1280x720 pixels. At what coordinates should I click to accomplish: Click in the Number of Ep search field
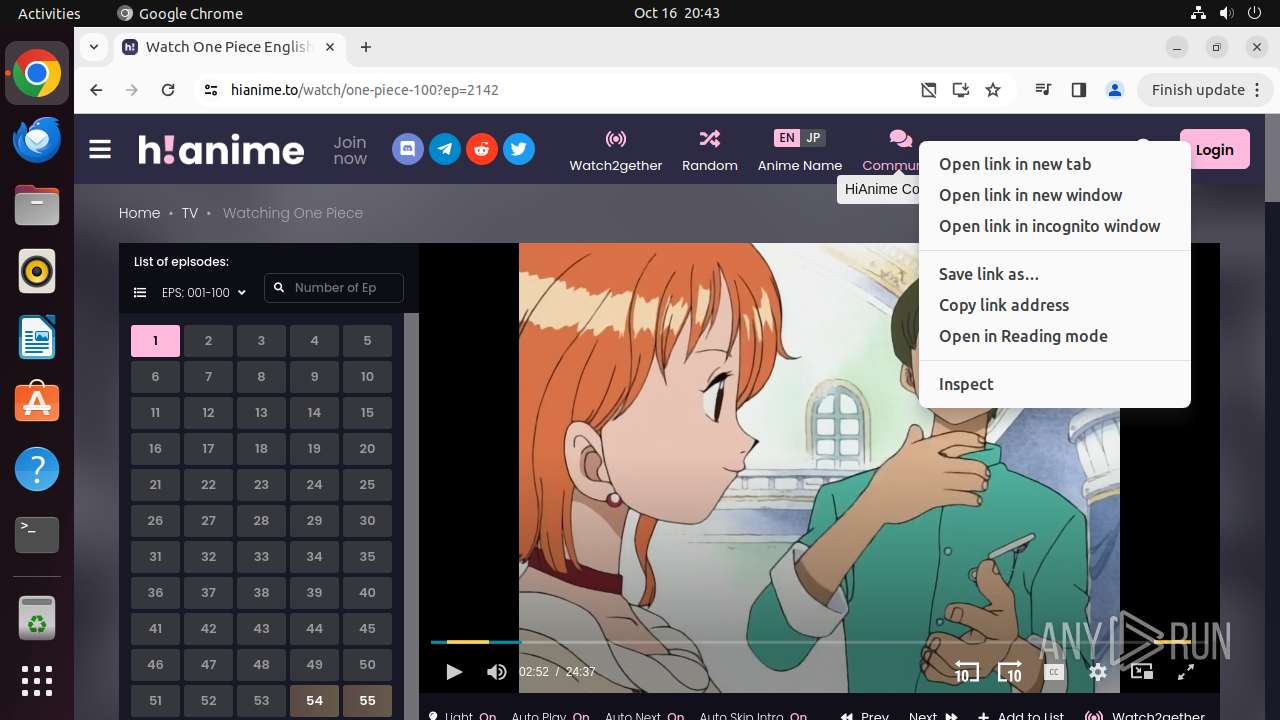tap(334, 288)
